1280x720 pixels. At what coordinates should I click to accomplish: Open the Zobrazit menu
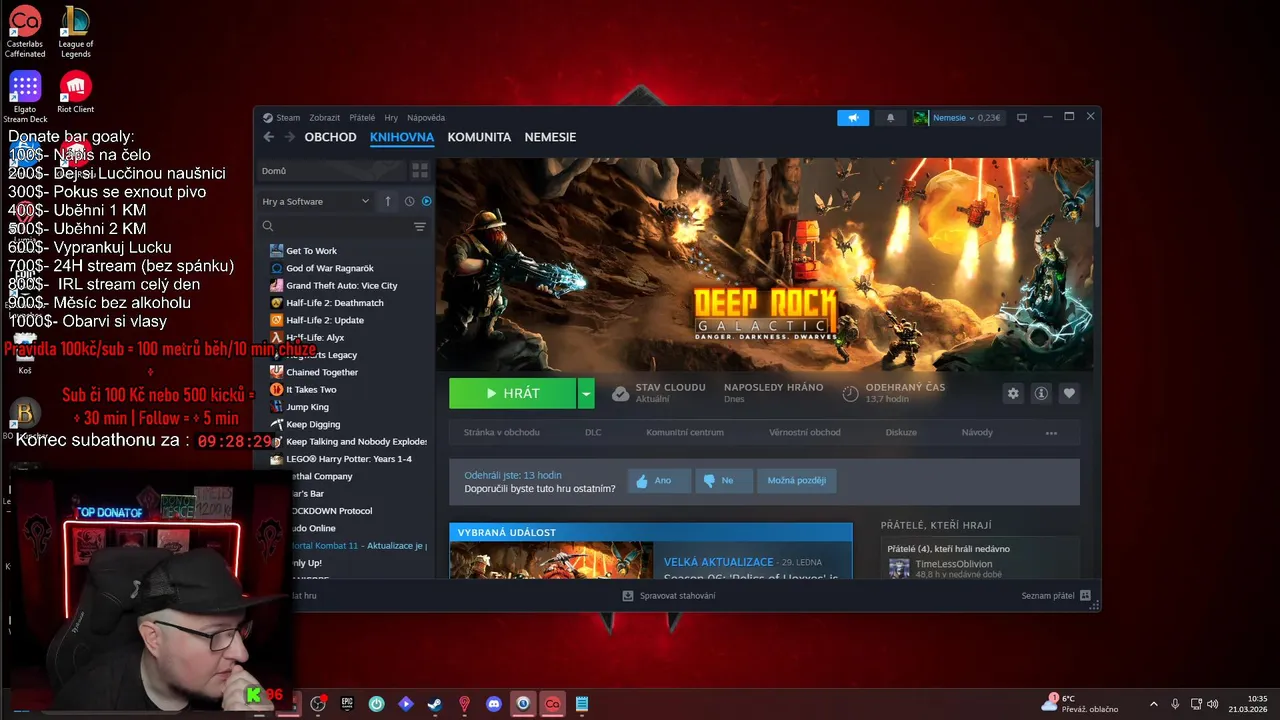[325, 118]
